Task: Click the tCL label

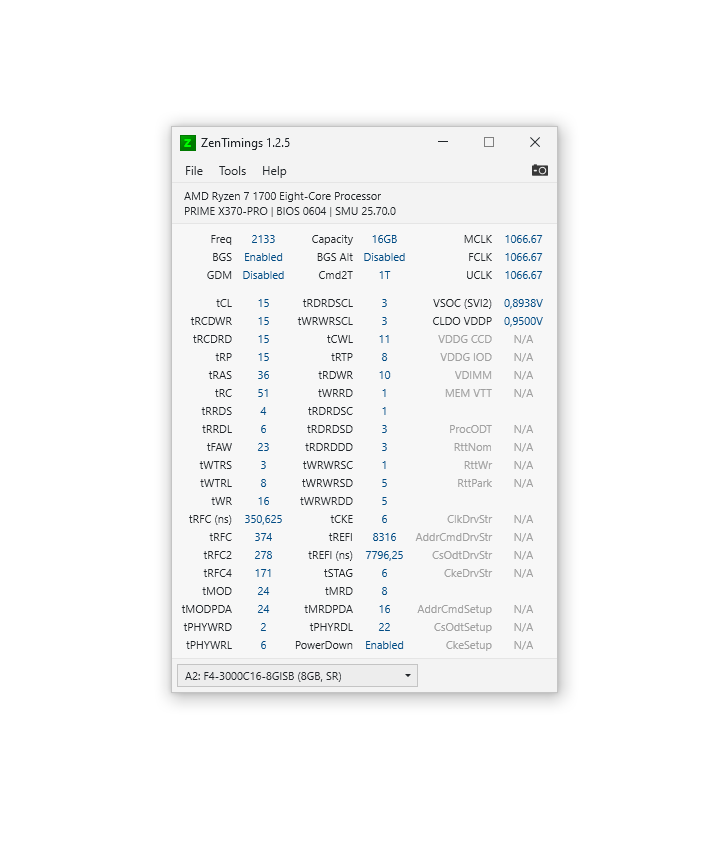Action: click(x=224, y=303)
